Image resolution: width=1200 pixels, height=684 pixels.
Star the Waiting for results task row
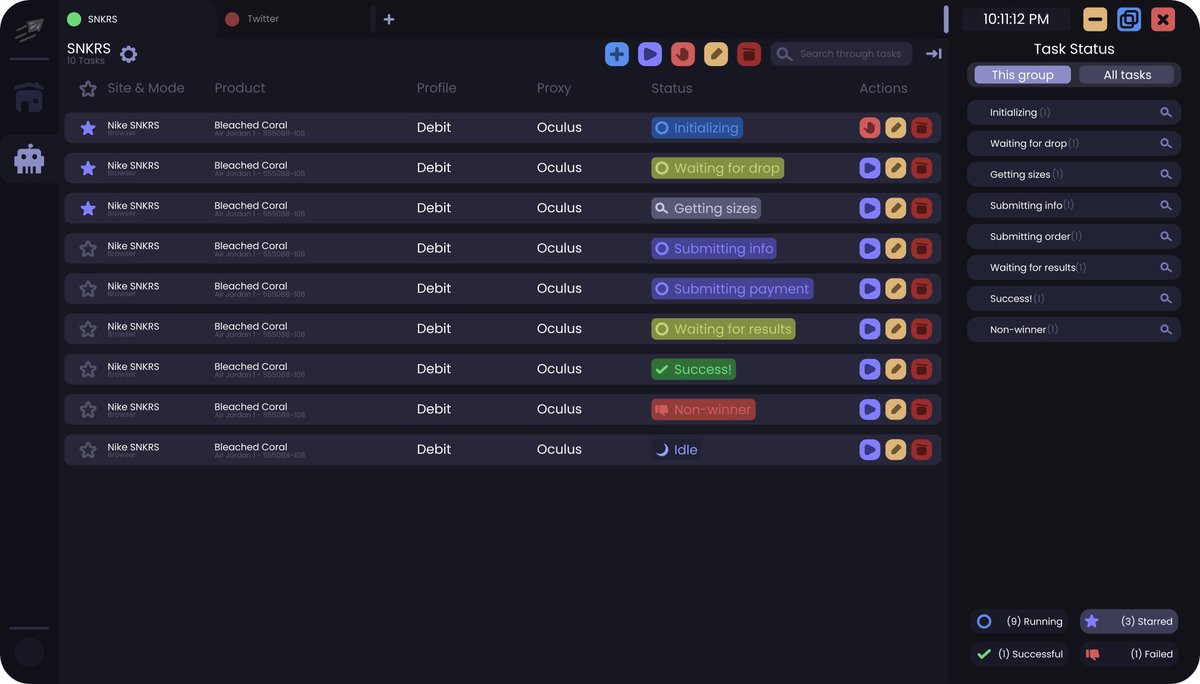(88, 329)
